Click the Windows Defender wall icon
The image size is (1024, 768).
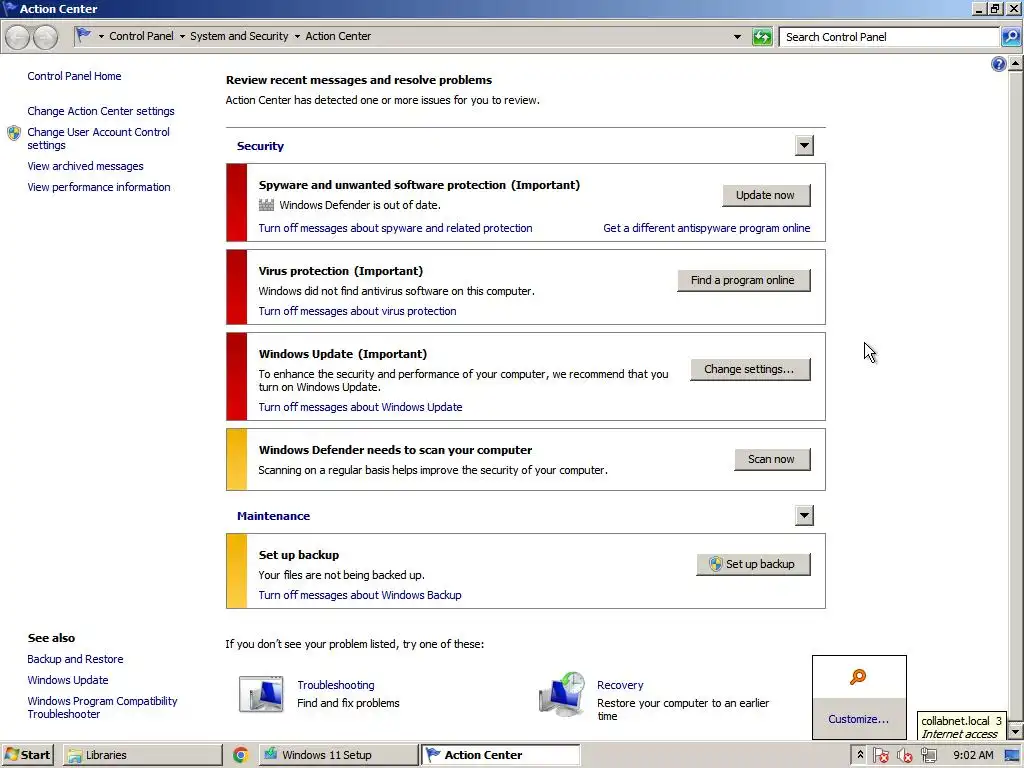click(x=266, y=205)
